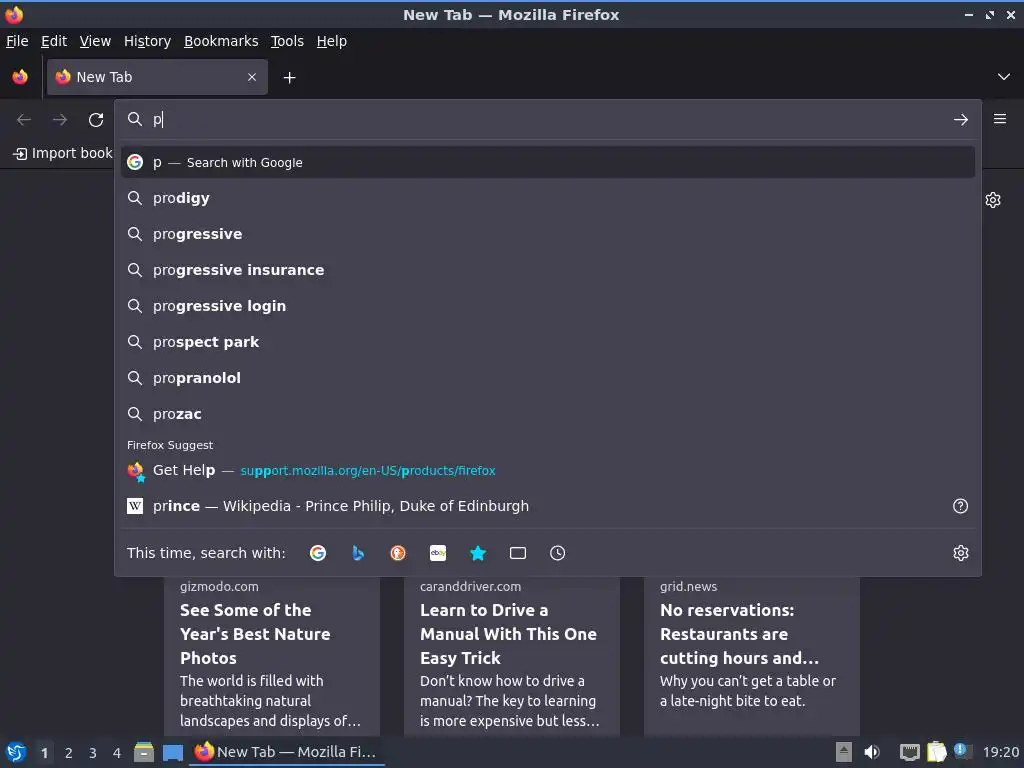Switch to workspace 2 in taskbar
1024x768 pixels.
click(x=69, y=753)
